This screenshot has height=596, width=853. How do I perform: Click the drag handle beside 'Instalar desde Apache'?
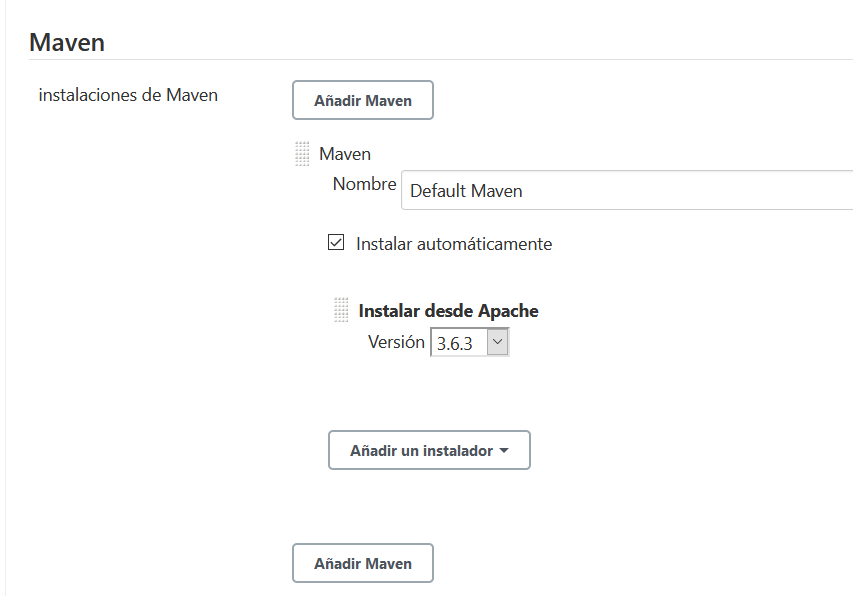[x=342, y=310]
